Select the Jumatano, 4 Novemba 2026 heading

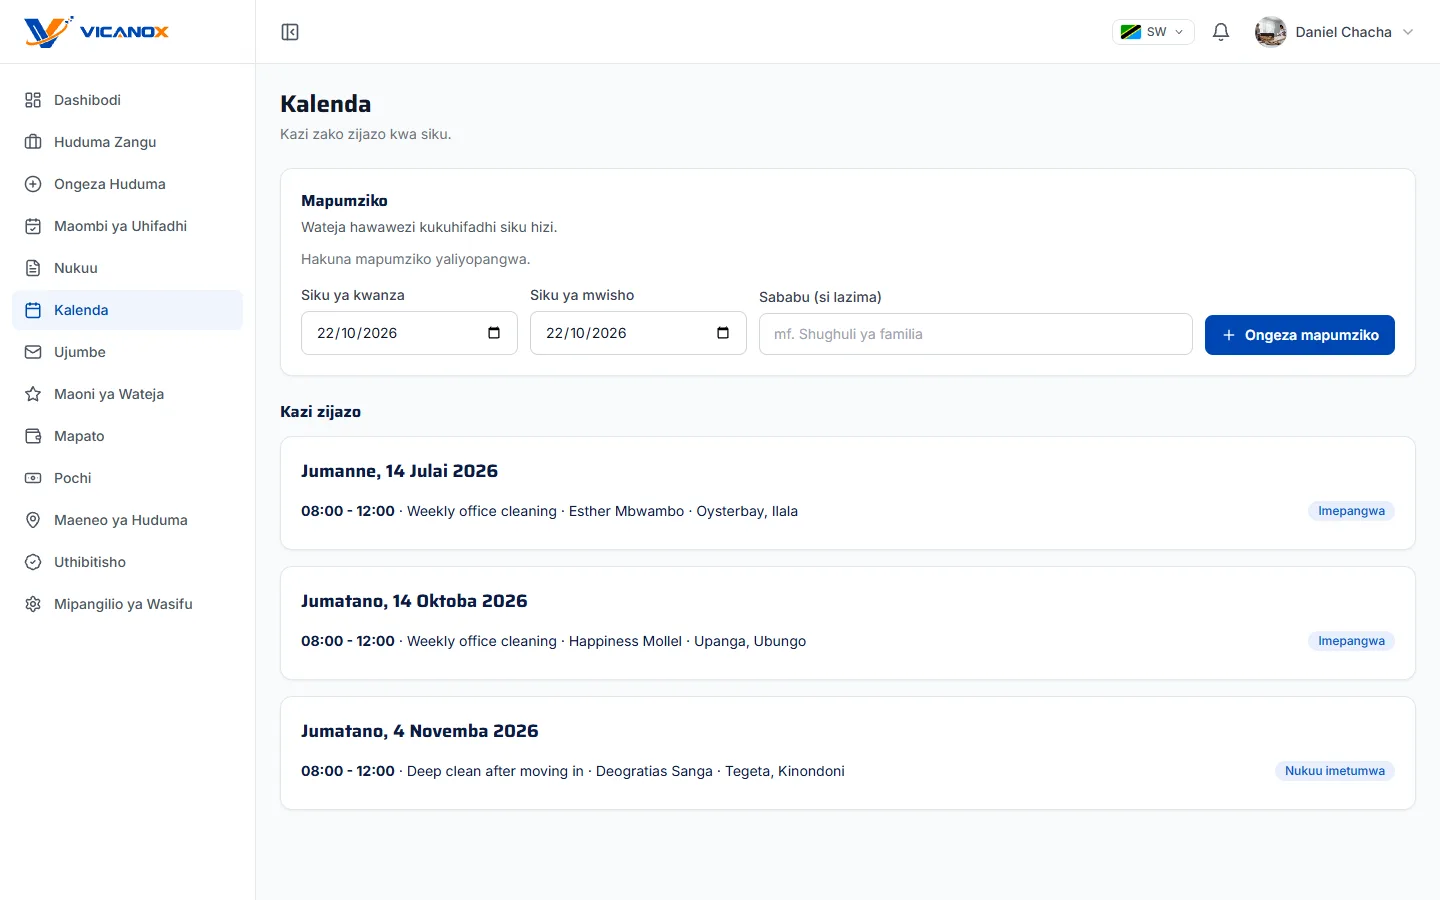tap(420, 731)
